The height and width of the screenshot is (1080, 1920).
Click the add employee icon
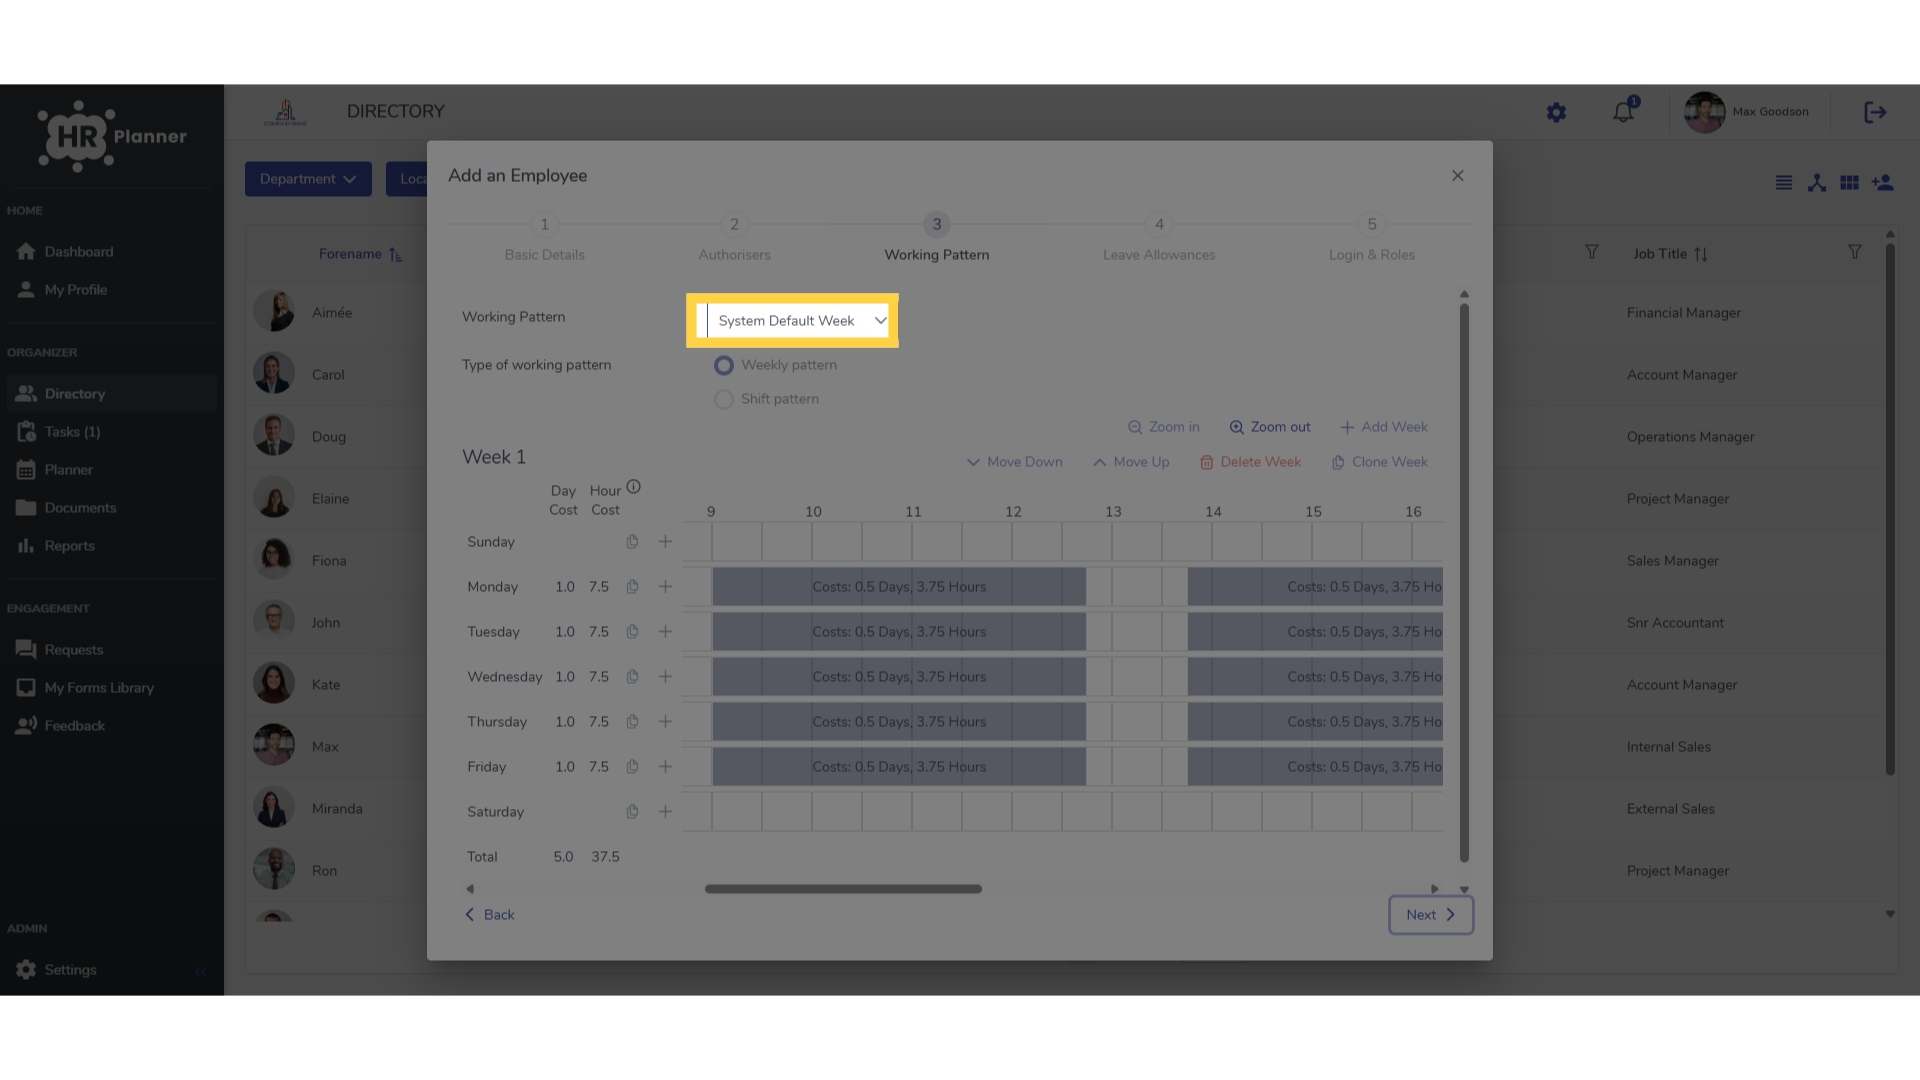pyautogui.click(x=1883, y=183)
